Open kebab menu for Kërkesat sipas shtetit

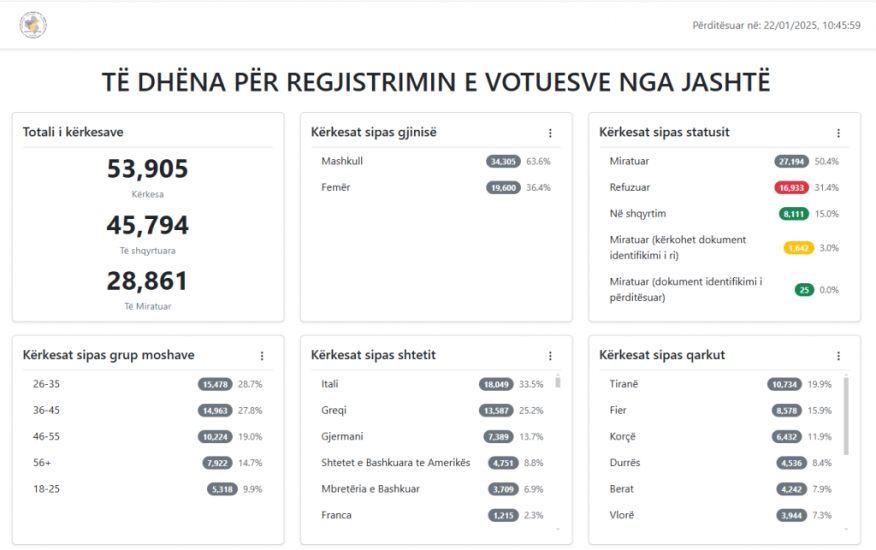click(x=550, y=356)
